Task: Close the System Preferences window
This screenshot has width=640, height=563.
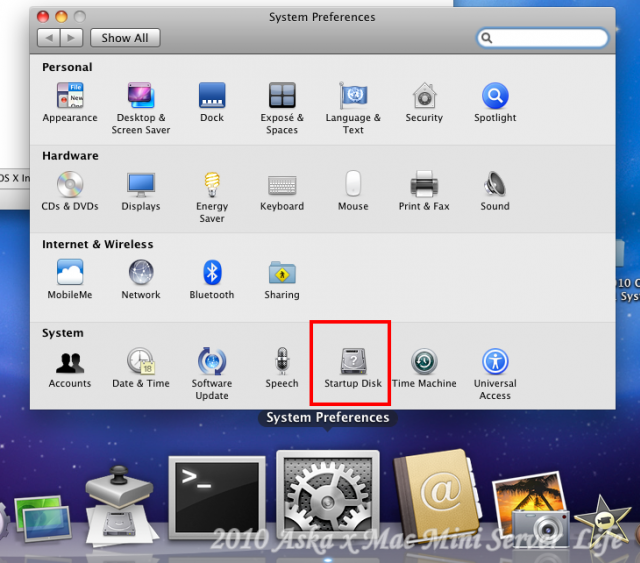Action: click(x=43, y=17)
